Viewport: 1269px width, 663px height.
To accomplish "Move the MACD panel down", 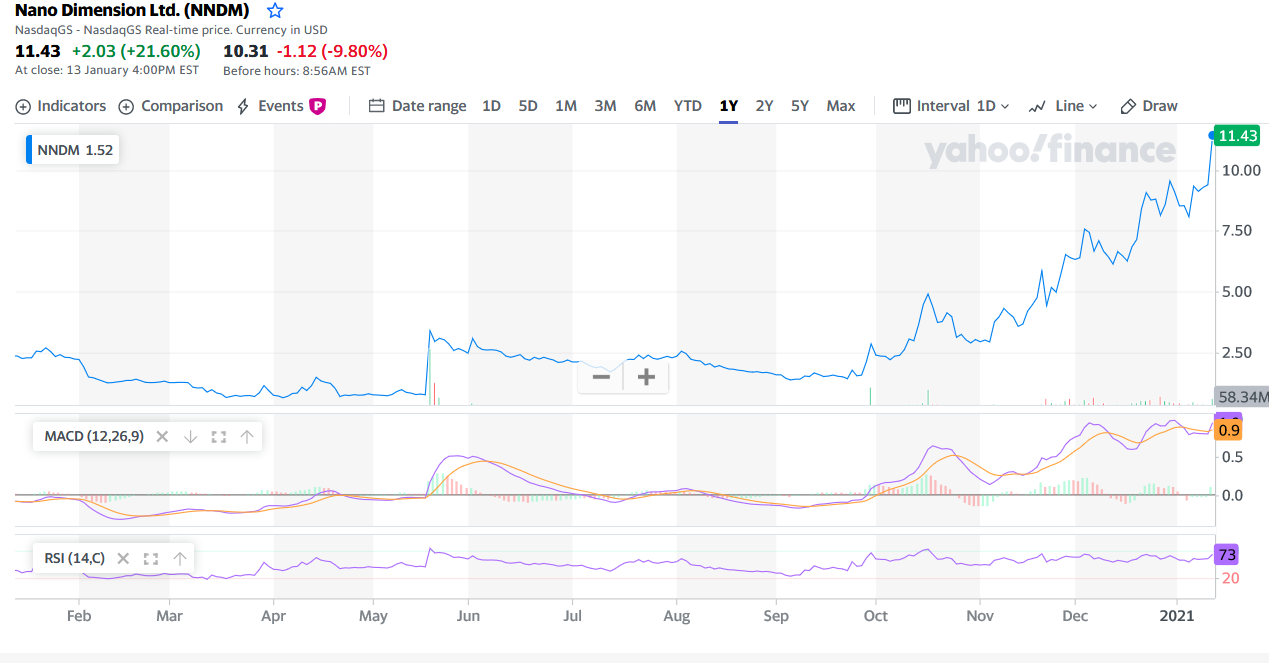I will tap(190, 436).
